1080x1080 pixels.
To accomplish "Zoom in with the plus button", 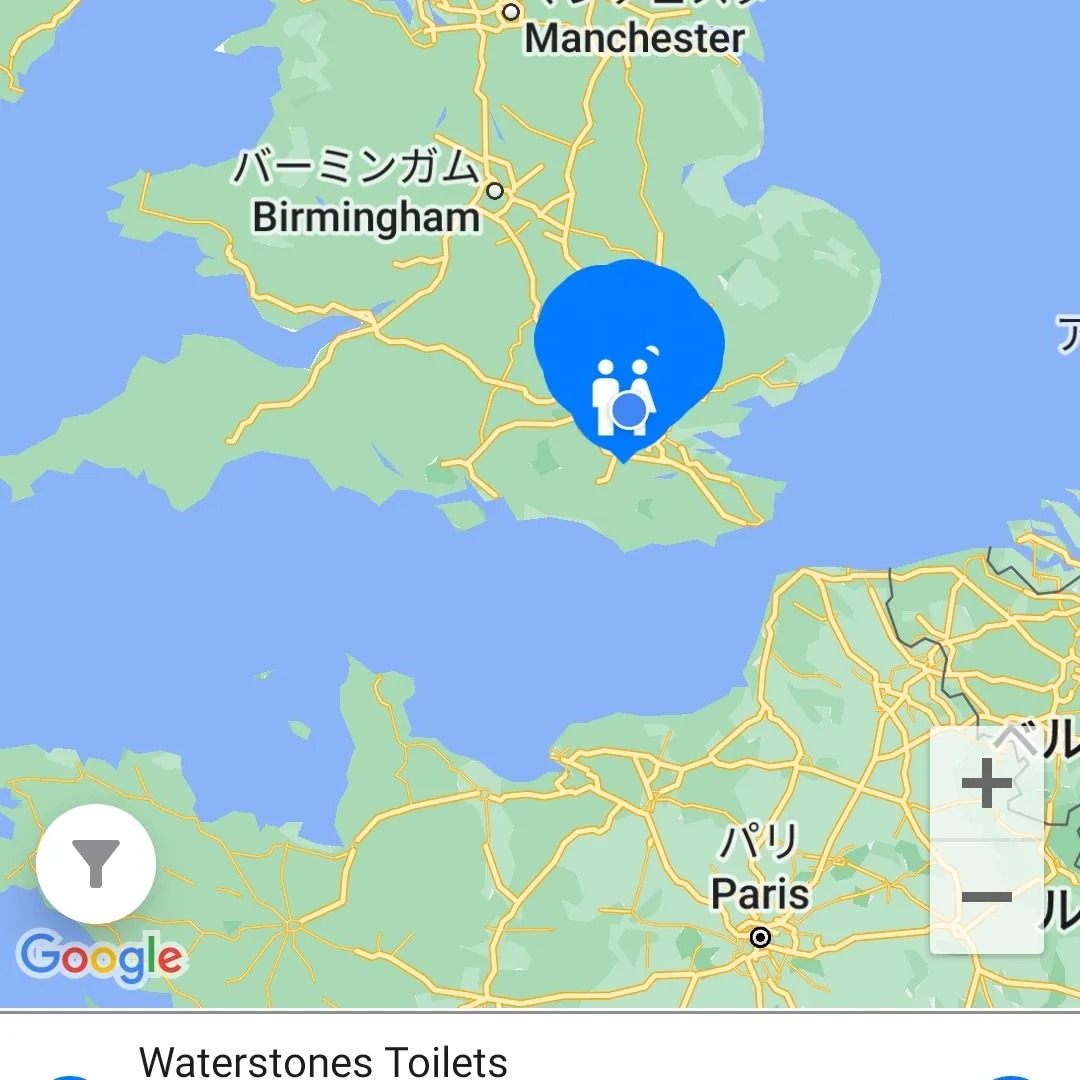I will pyautogui.click(x=986, y=783).
